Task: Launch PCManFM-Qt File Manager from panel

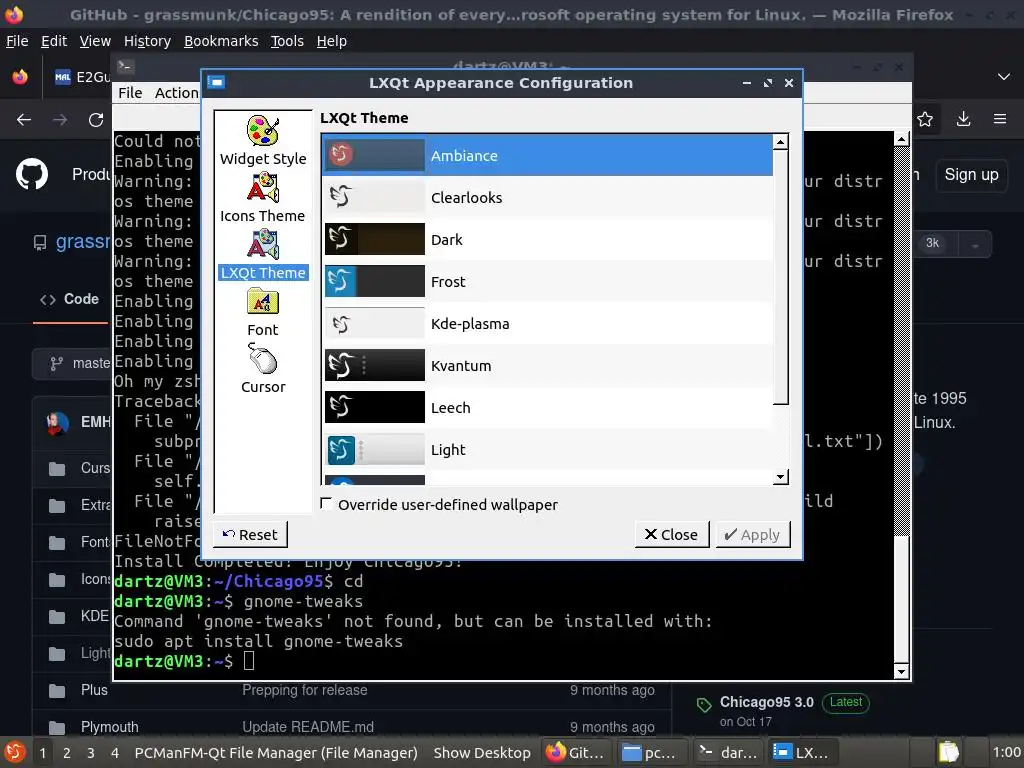Action: [x=276, y=753]
